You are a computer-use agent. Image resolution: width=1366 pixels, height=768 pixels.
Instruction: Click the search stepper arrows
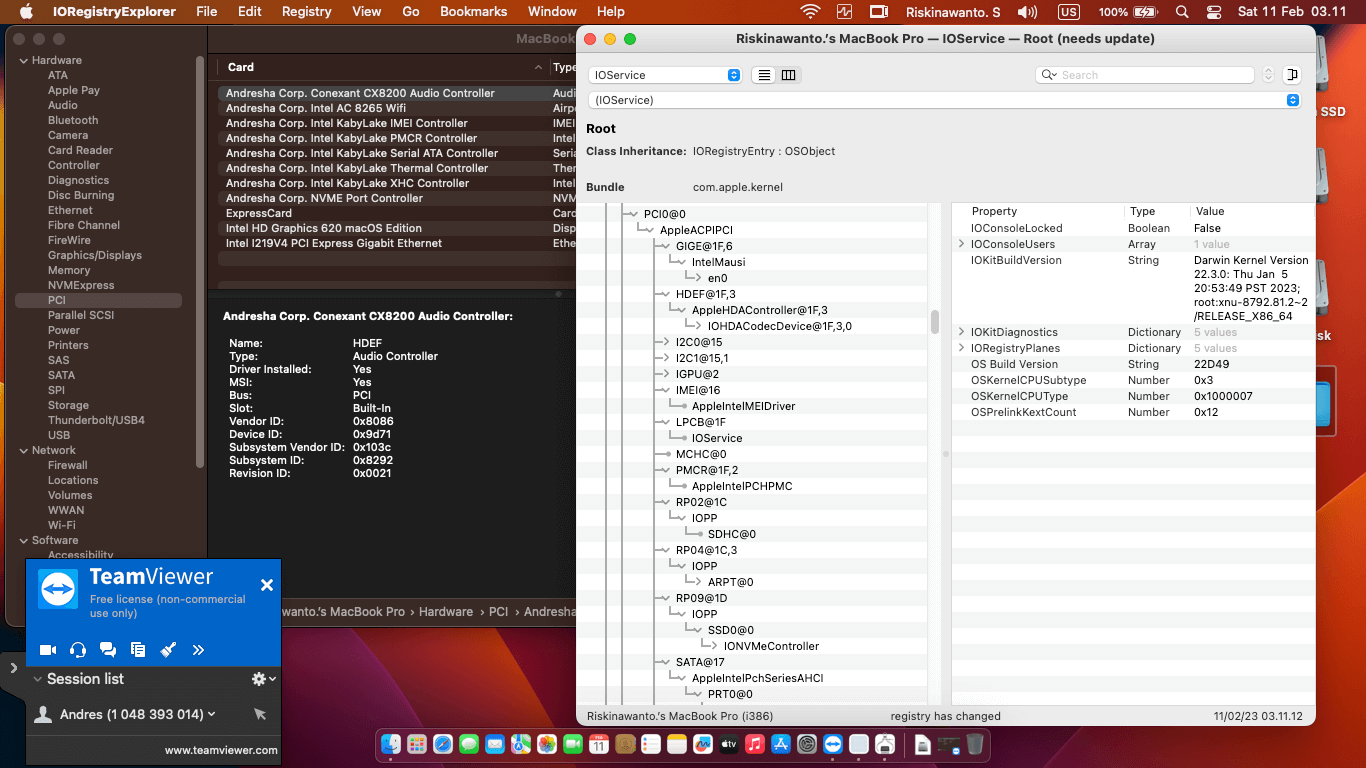click(1269, 75)
